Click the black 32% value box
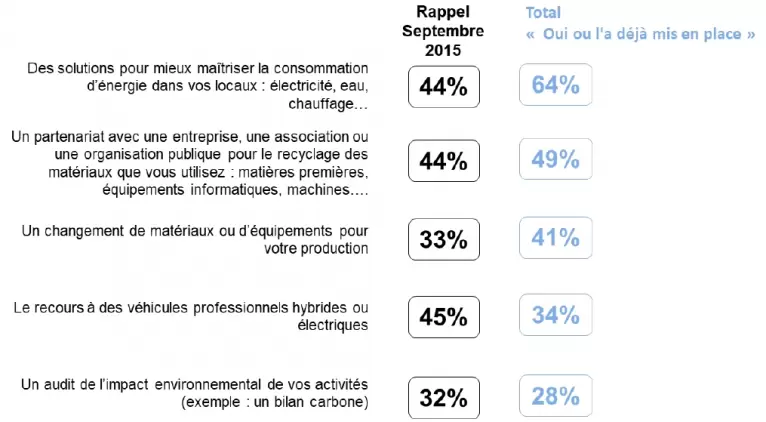This screenshot has height=422, width=766. (x=444, y=397)
